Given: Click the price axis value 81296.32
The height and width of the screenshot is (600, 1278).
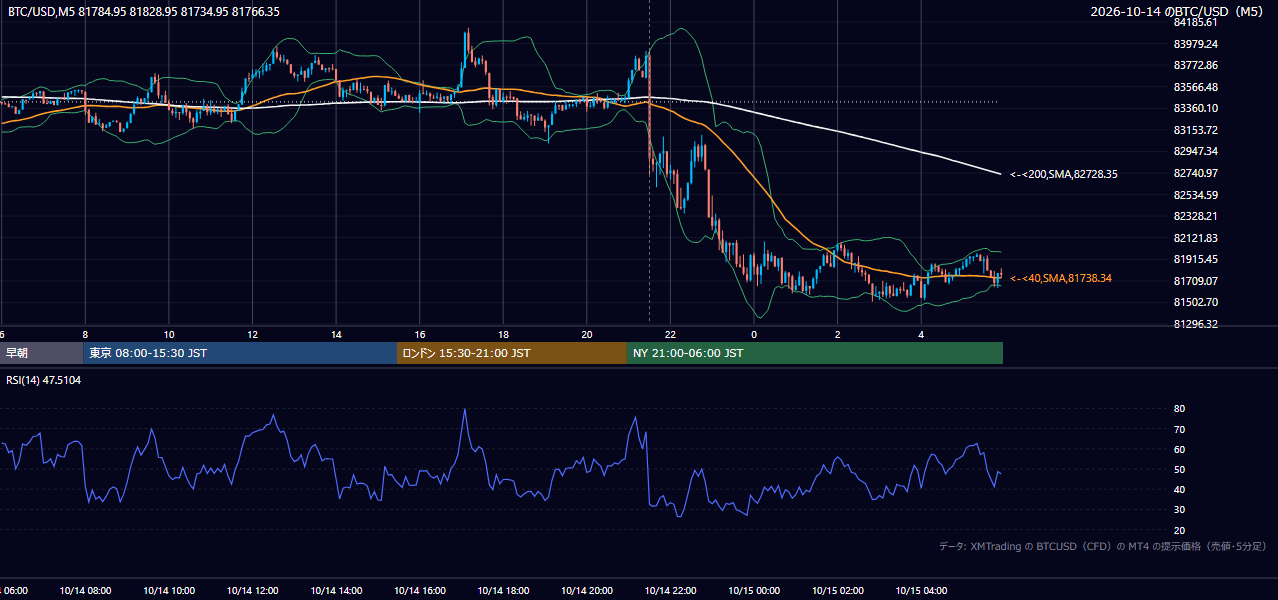Looking at the screenshot, I should [1195, 324].
